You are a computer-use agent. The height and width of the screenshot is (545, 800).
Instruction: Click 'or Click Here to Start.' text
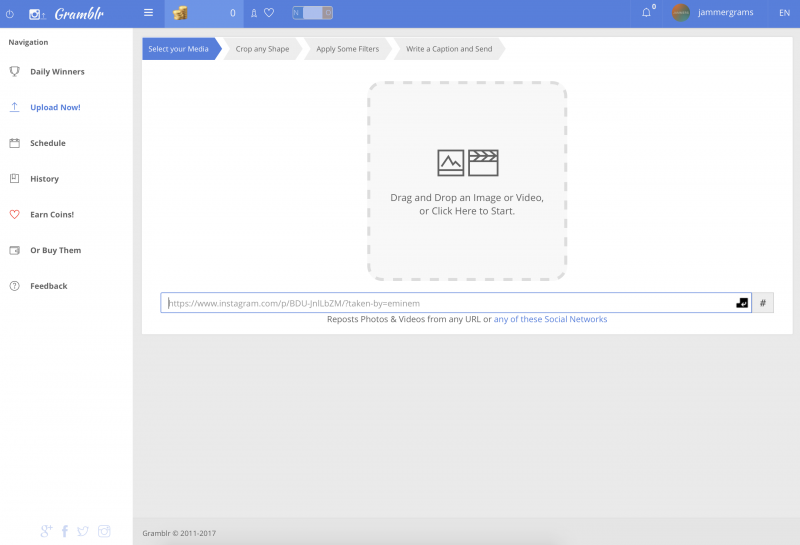(467, 211)
